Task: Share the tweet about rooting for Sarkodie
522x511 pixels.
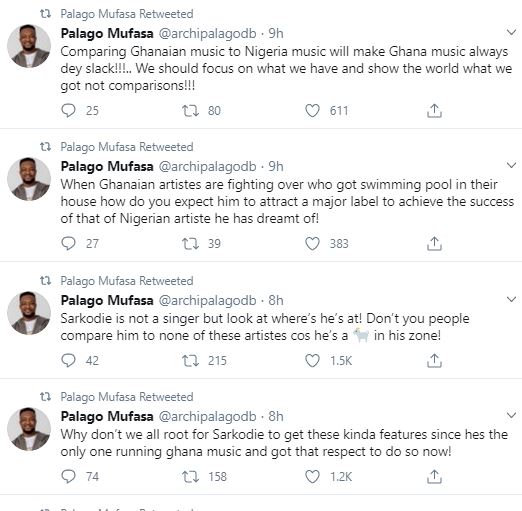Action: point(434,476)
